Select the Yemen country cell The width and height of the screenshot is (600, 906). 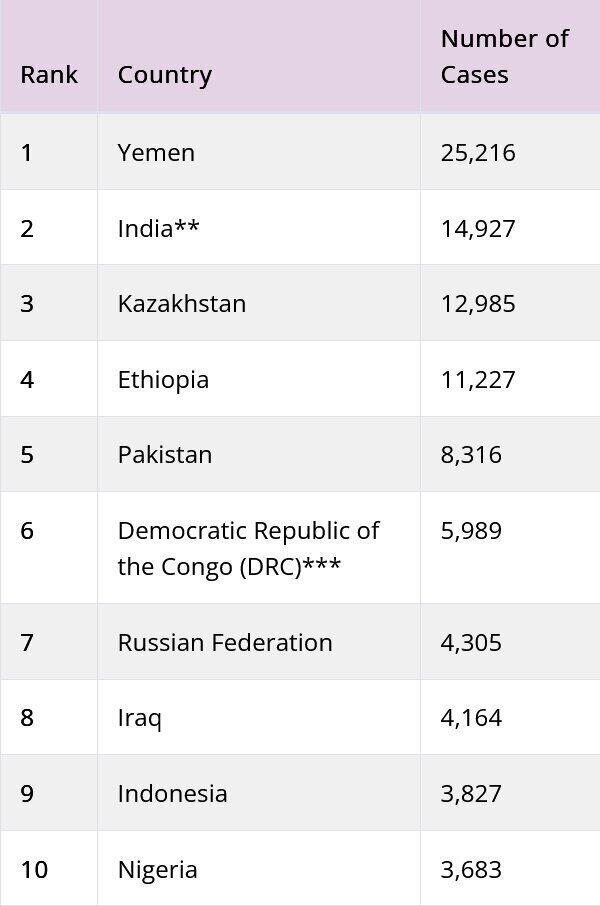156,152
